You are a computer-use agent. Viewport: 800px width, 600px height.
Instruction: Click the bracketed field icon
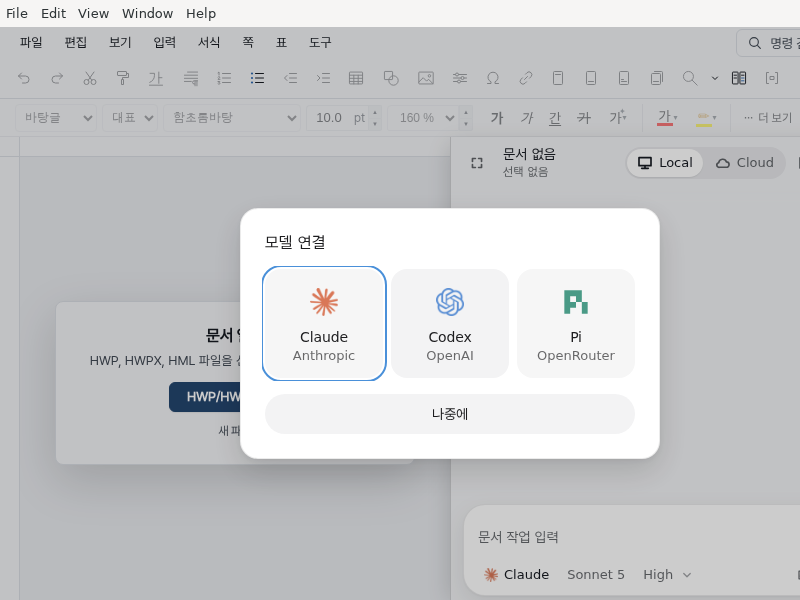[772, 78]
